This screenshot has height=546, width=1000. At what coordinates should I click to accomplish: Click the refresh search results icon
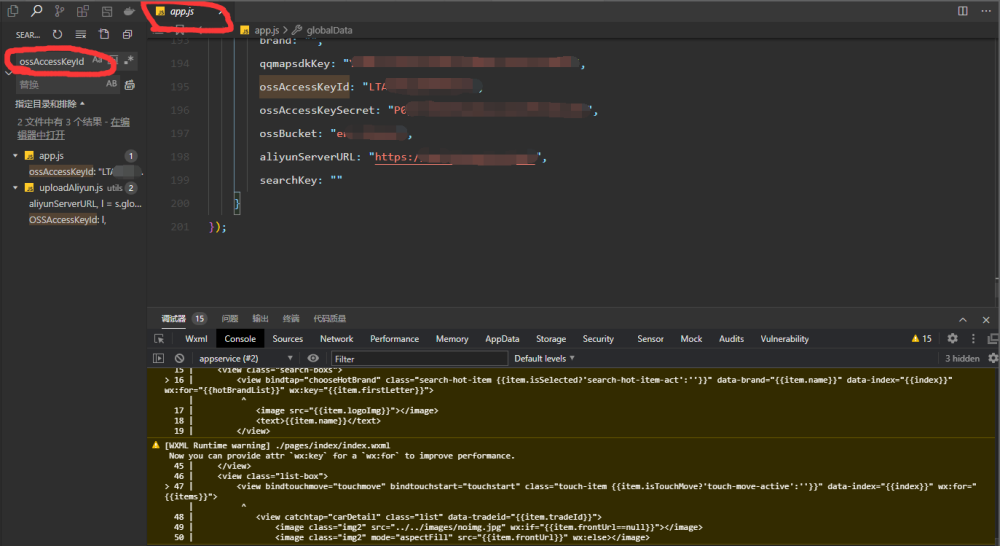pos(57,34)
